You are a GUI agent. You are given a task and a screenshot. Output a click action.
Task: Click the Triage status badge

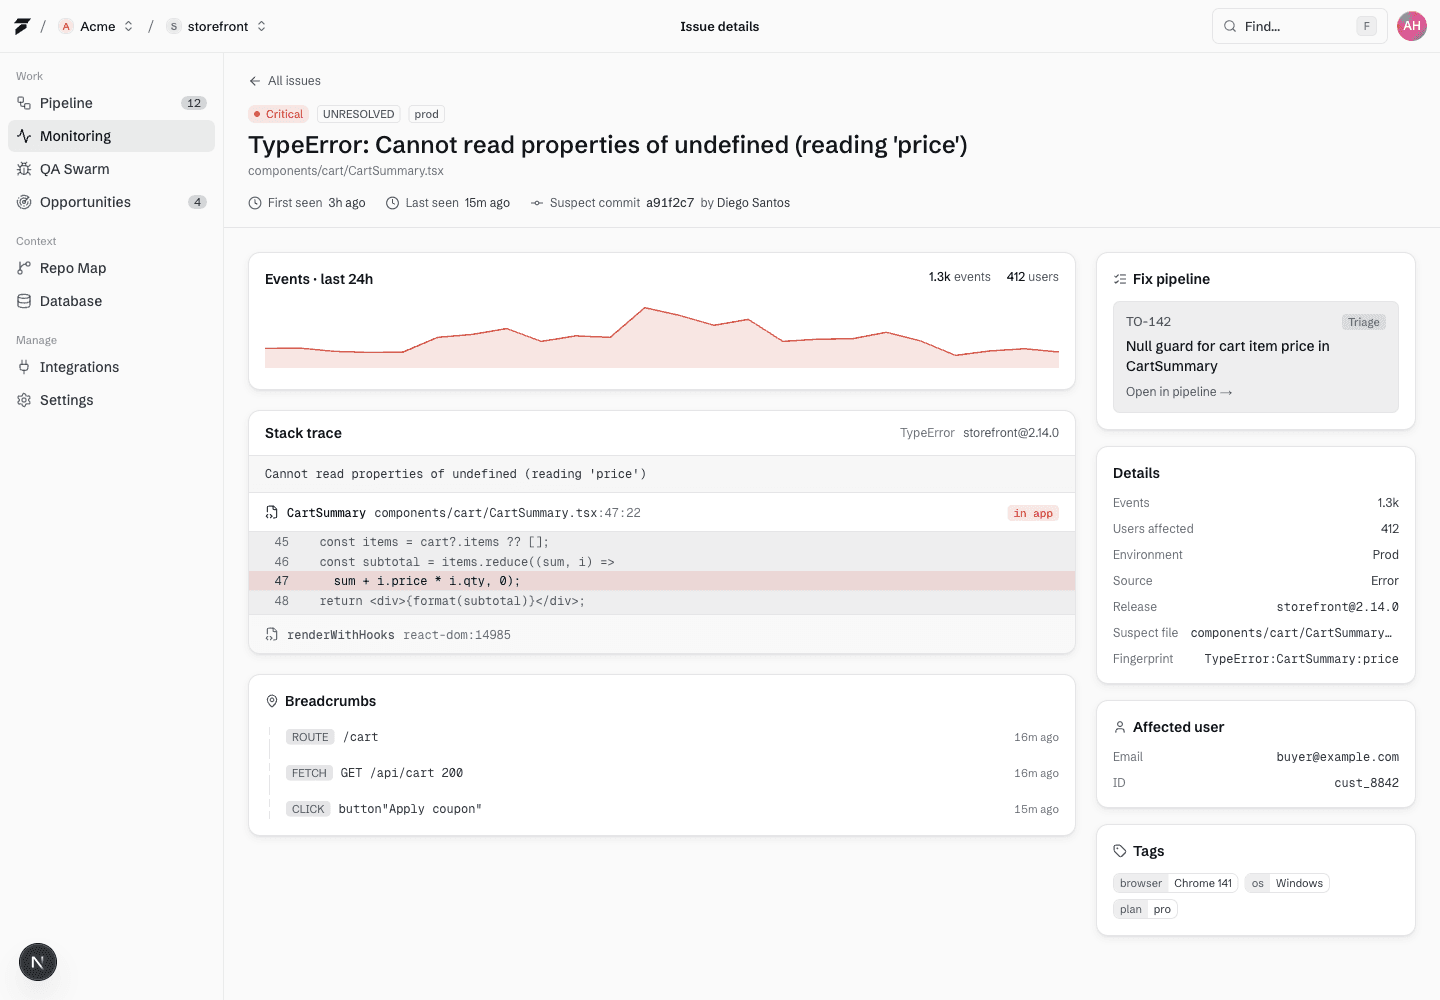pyautogui.click(x=1363, y=322)
